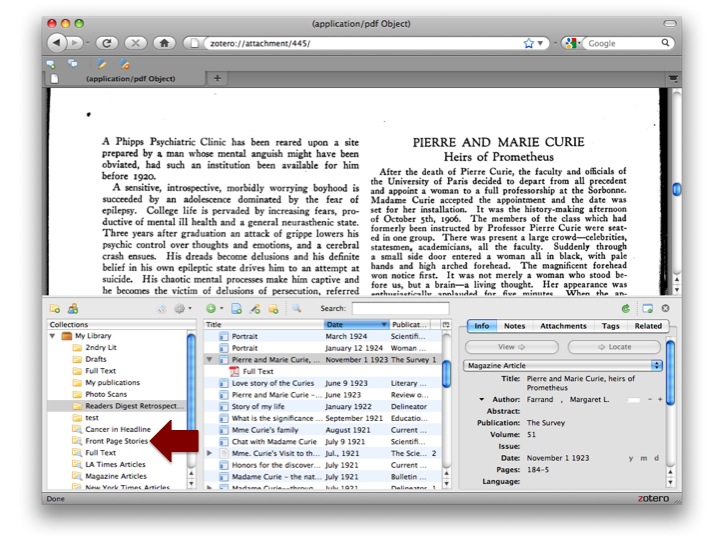Viewport: 720px width, 540px height.
Task: Open a new browser tab
Action: pos(217,79)
